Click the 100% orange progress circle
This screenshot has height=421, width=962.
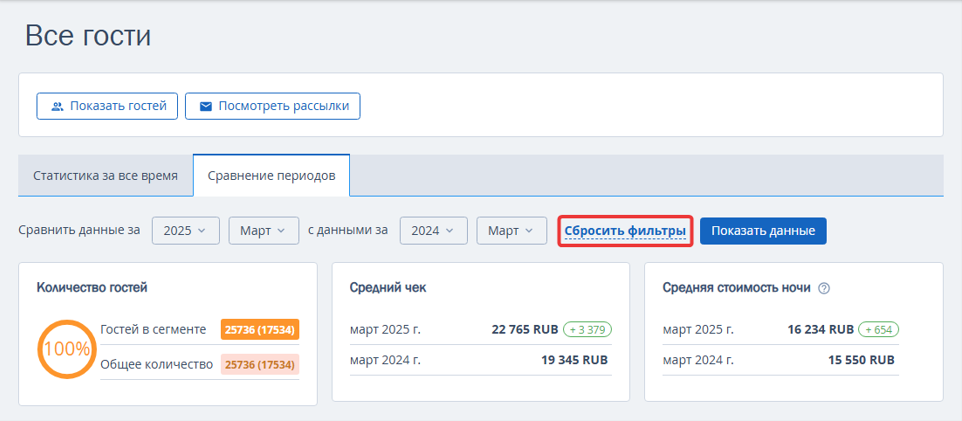pyautogui.click(x=66, y=349)
